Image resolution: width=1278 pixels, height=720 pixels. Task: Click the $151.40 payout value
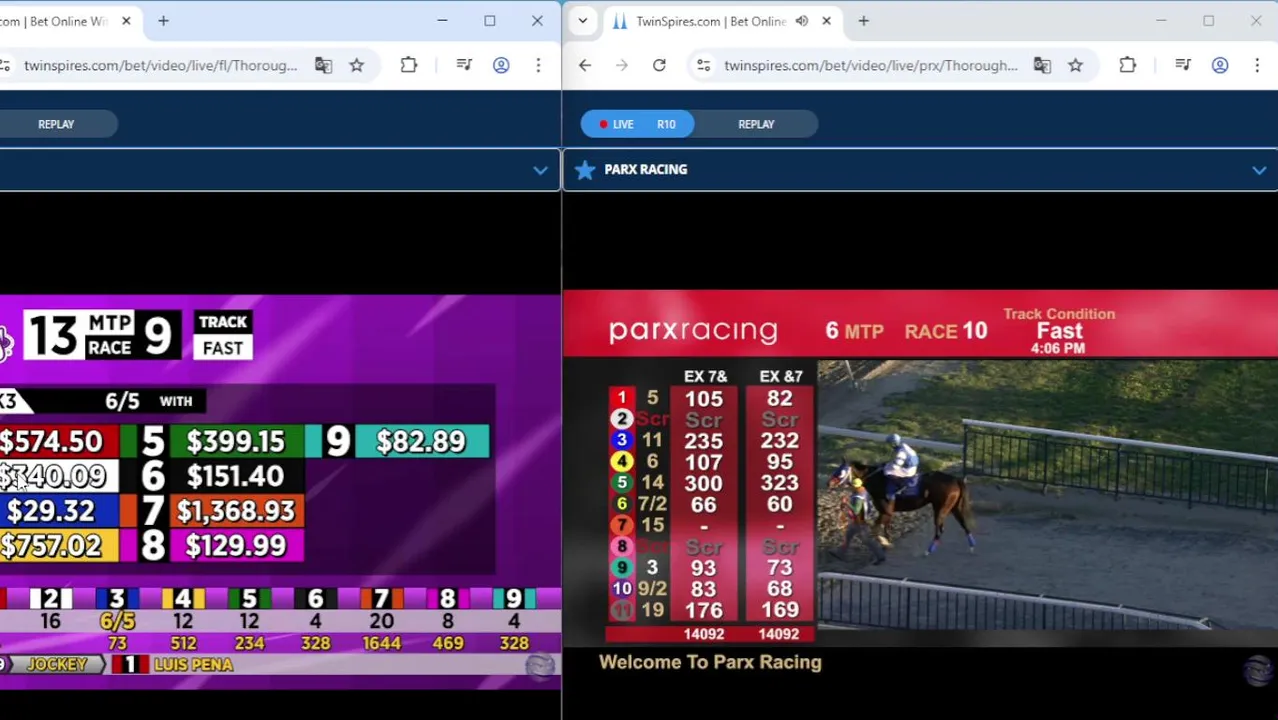(x=236, y=476)
